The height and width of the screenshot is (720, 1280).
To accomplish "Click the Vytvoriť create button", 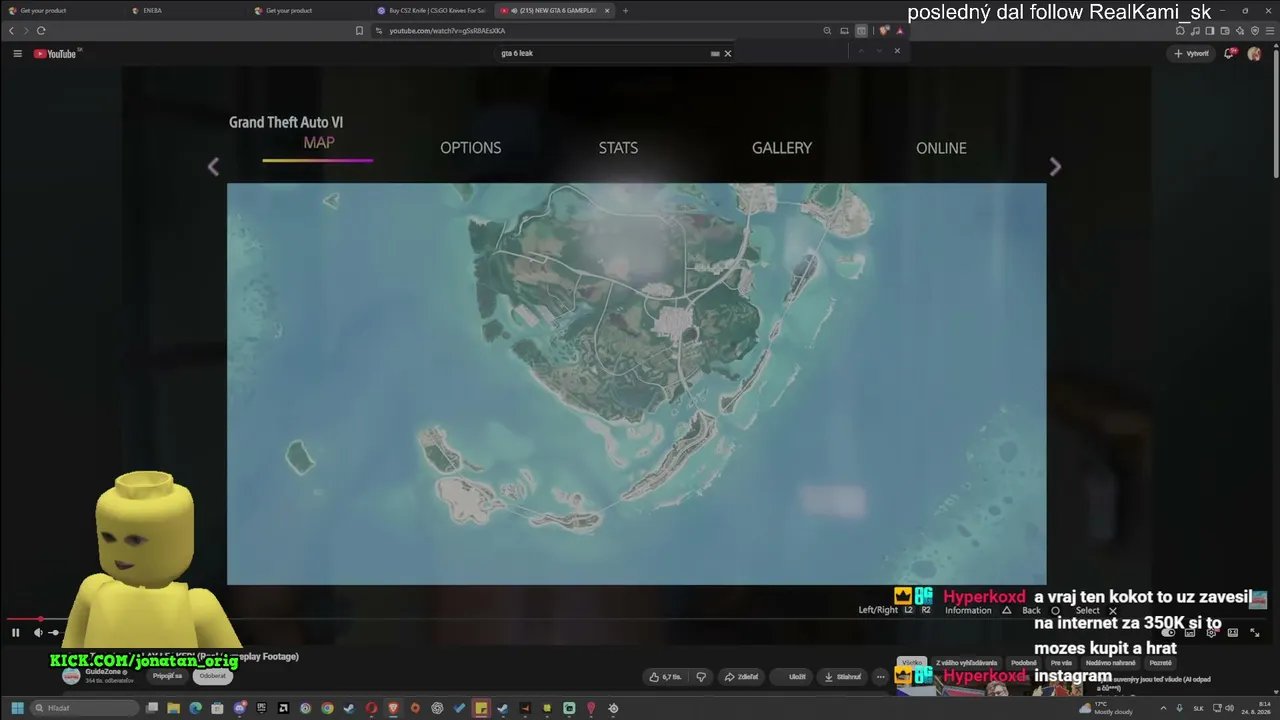I will click(x=1192, y=53).
